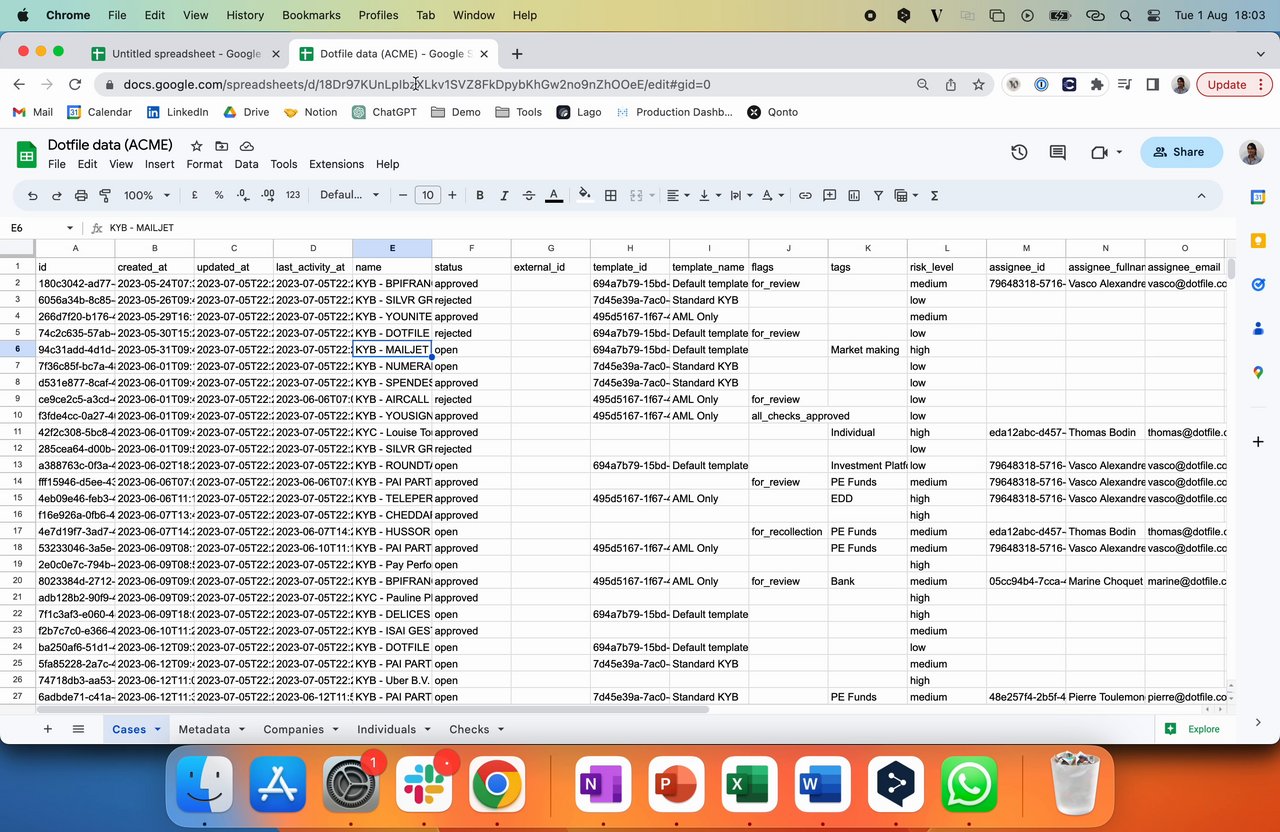Open the text color picker

(x=554, y=196)
